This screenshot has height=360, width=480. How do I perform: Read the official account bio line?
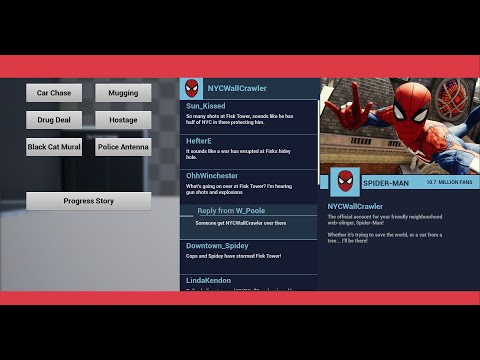pos(385,220)
